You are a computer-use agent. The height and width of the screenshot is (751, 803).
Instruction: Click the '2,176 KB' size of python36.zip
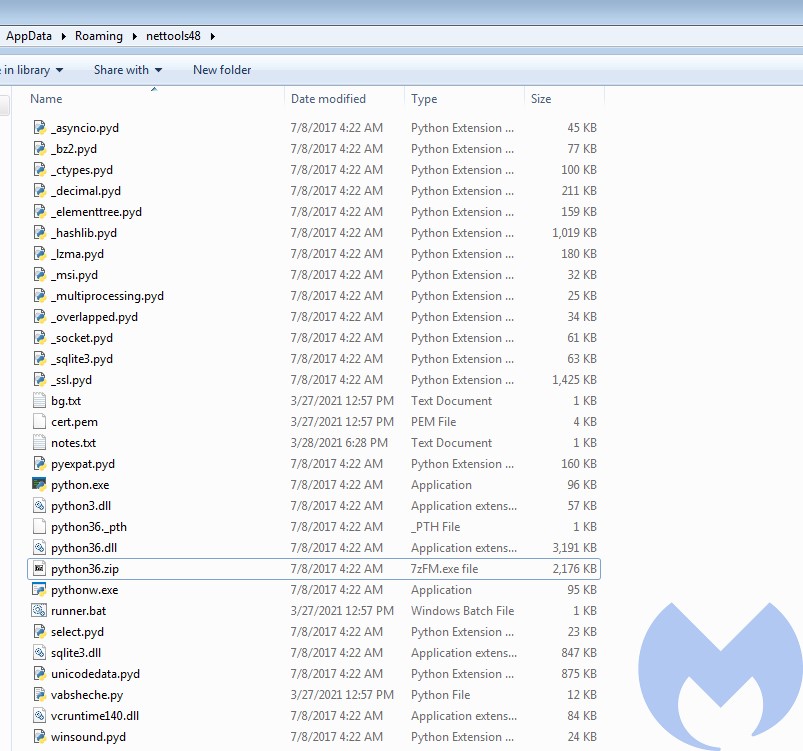coord(574,569)
